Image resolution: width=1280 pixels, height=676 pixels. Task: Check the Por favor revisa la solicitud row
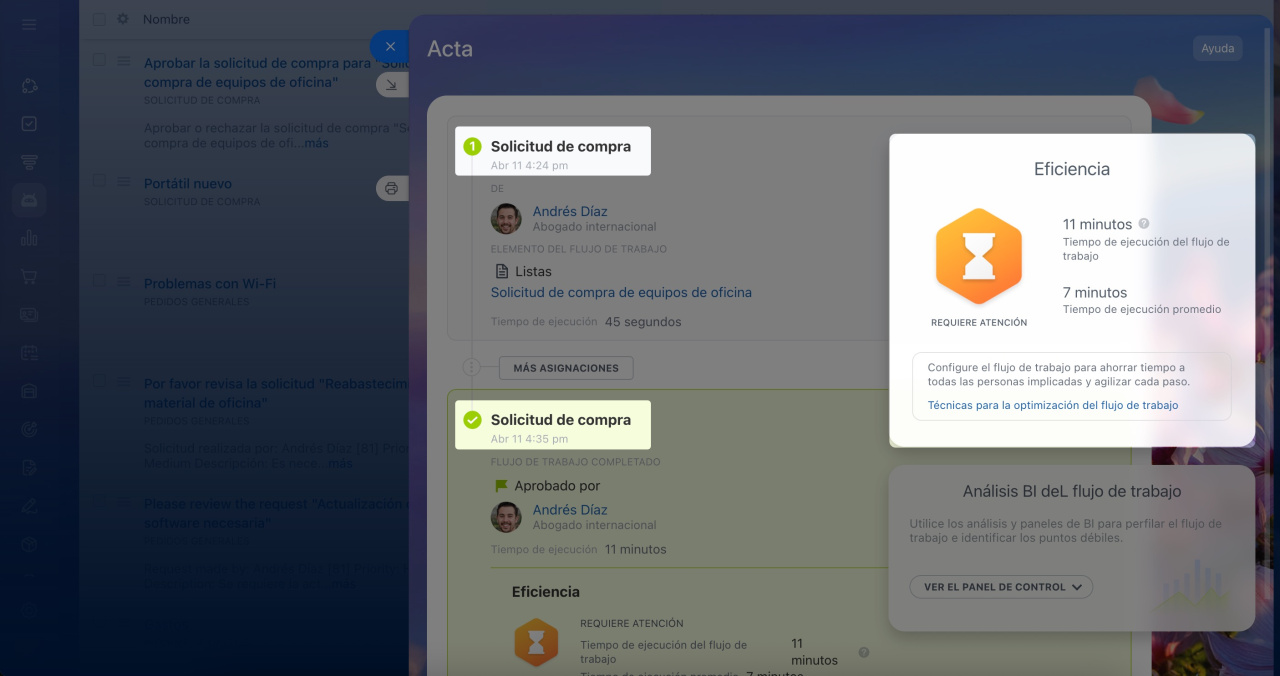[99, 381]
